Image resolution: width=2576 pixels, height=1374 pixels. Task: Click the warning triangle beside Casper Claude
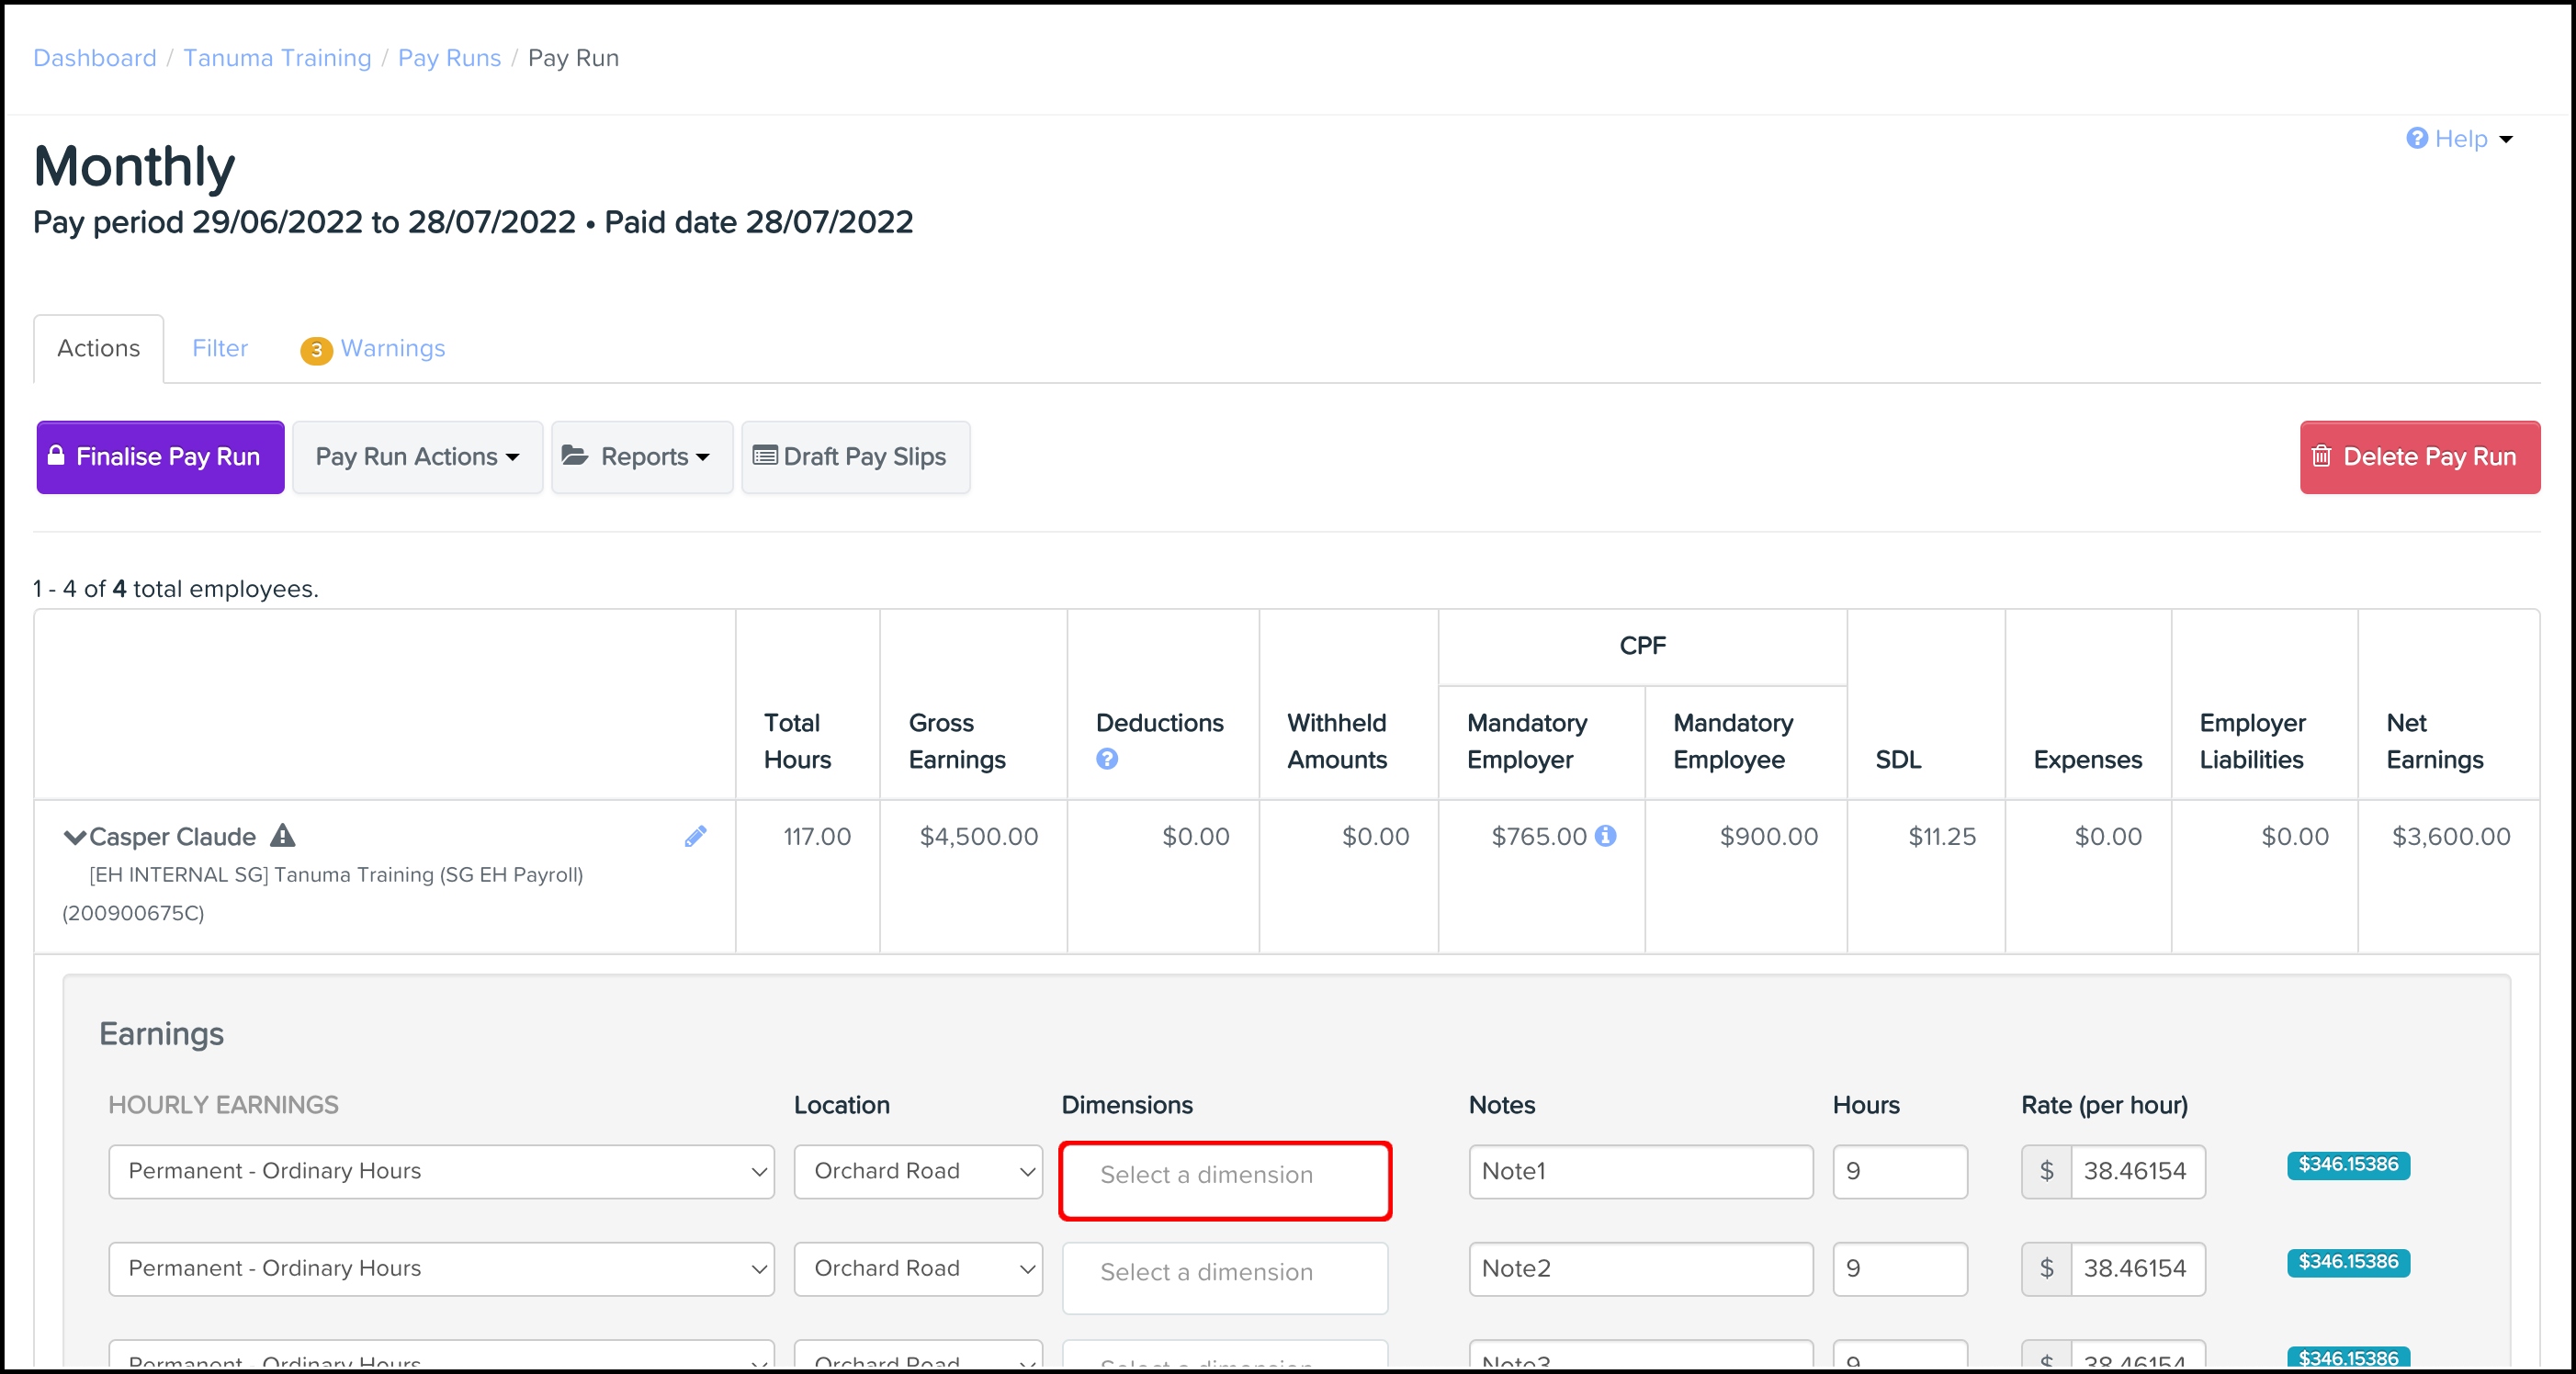tap(283, 835)
